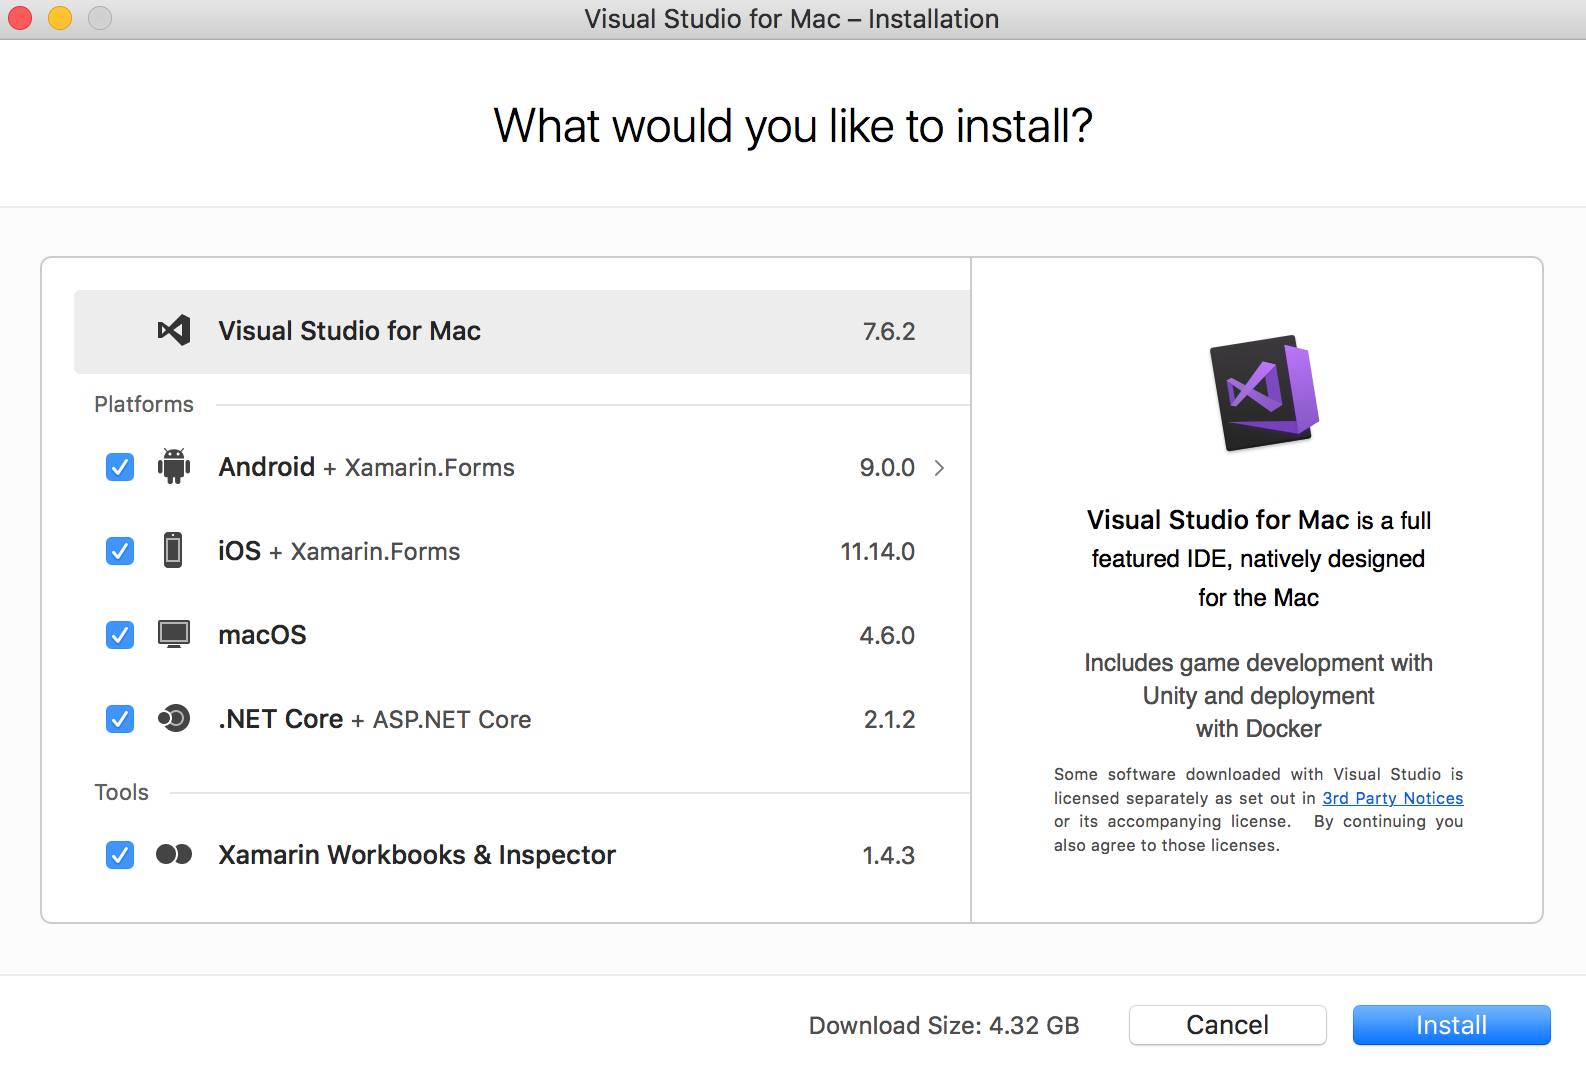The height and width of the screenshot is (1072, 1586).
Task: Click the large purple Visual Studio logo
Action: point(1264,393)
